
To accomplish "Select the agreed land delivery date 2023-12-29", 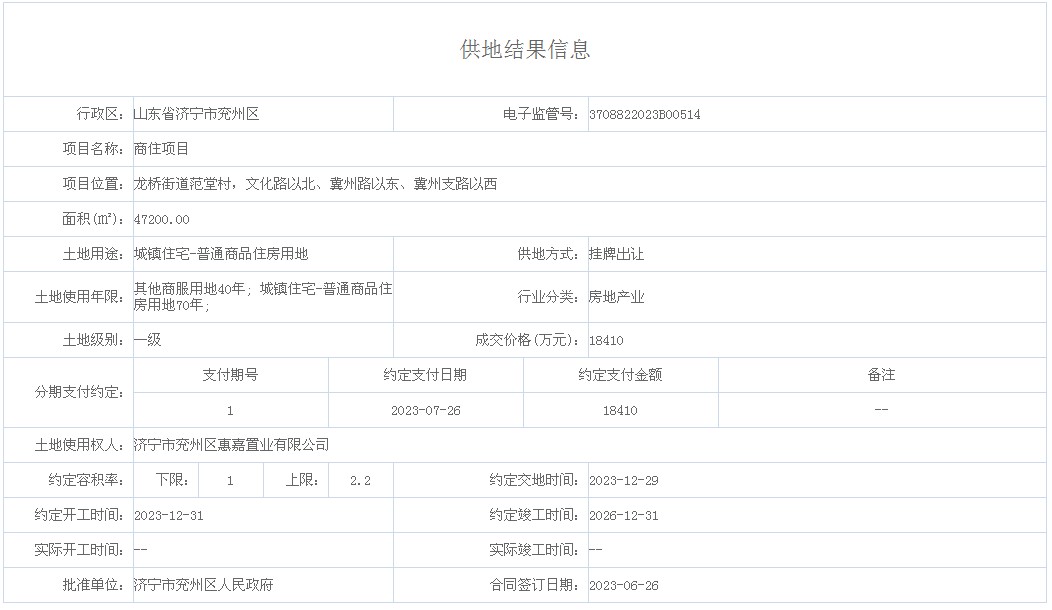I will [x=624, y=481].
